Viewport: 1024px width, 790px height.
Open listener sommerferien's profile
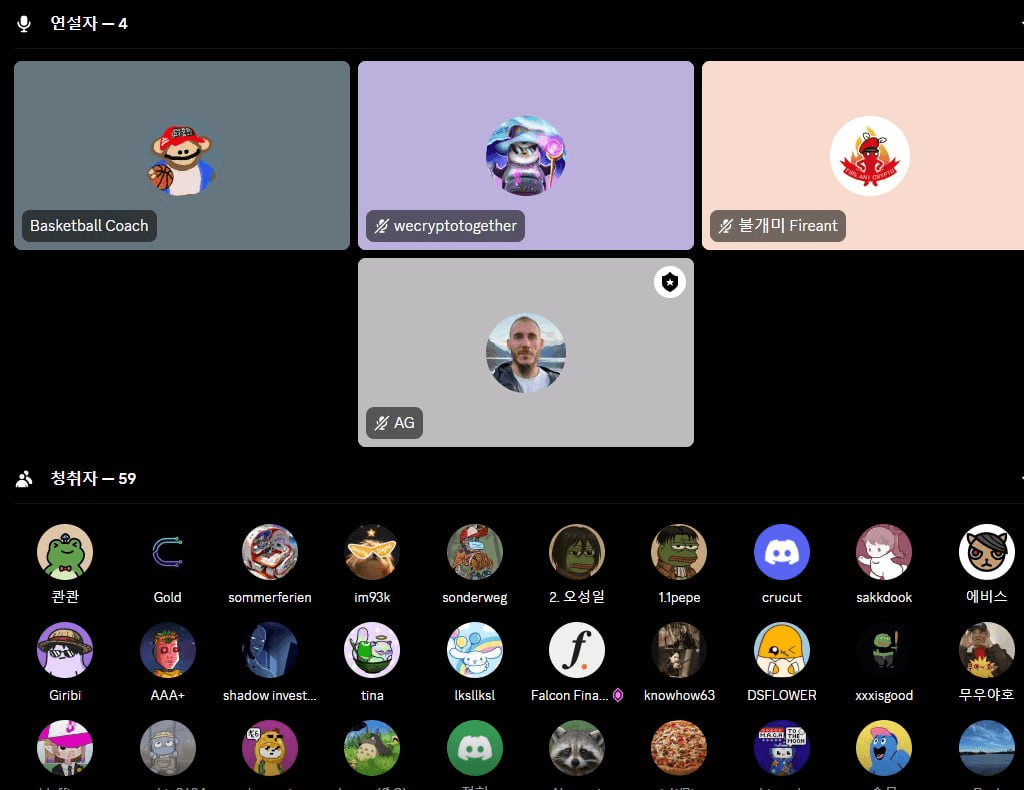(x=270, y=552)
